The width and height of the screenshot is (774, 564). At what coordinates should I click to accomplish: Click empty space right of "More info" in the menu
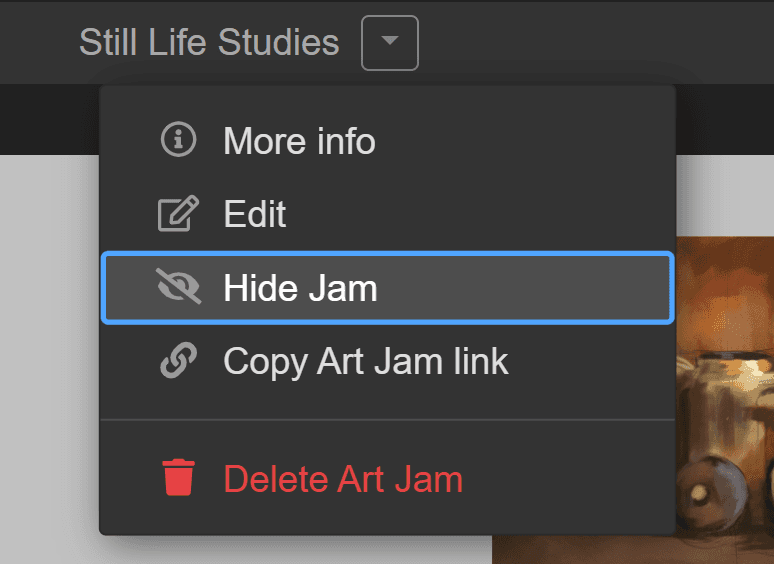520,141
